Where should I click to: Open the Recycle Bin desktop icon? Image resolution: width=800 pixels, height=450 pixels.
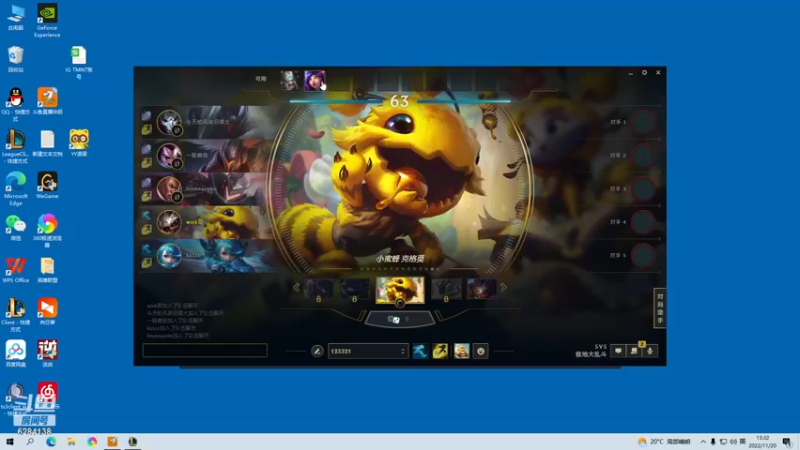coord(16,59)
